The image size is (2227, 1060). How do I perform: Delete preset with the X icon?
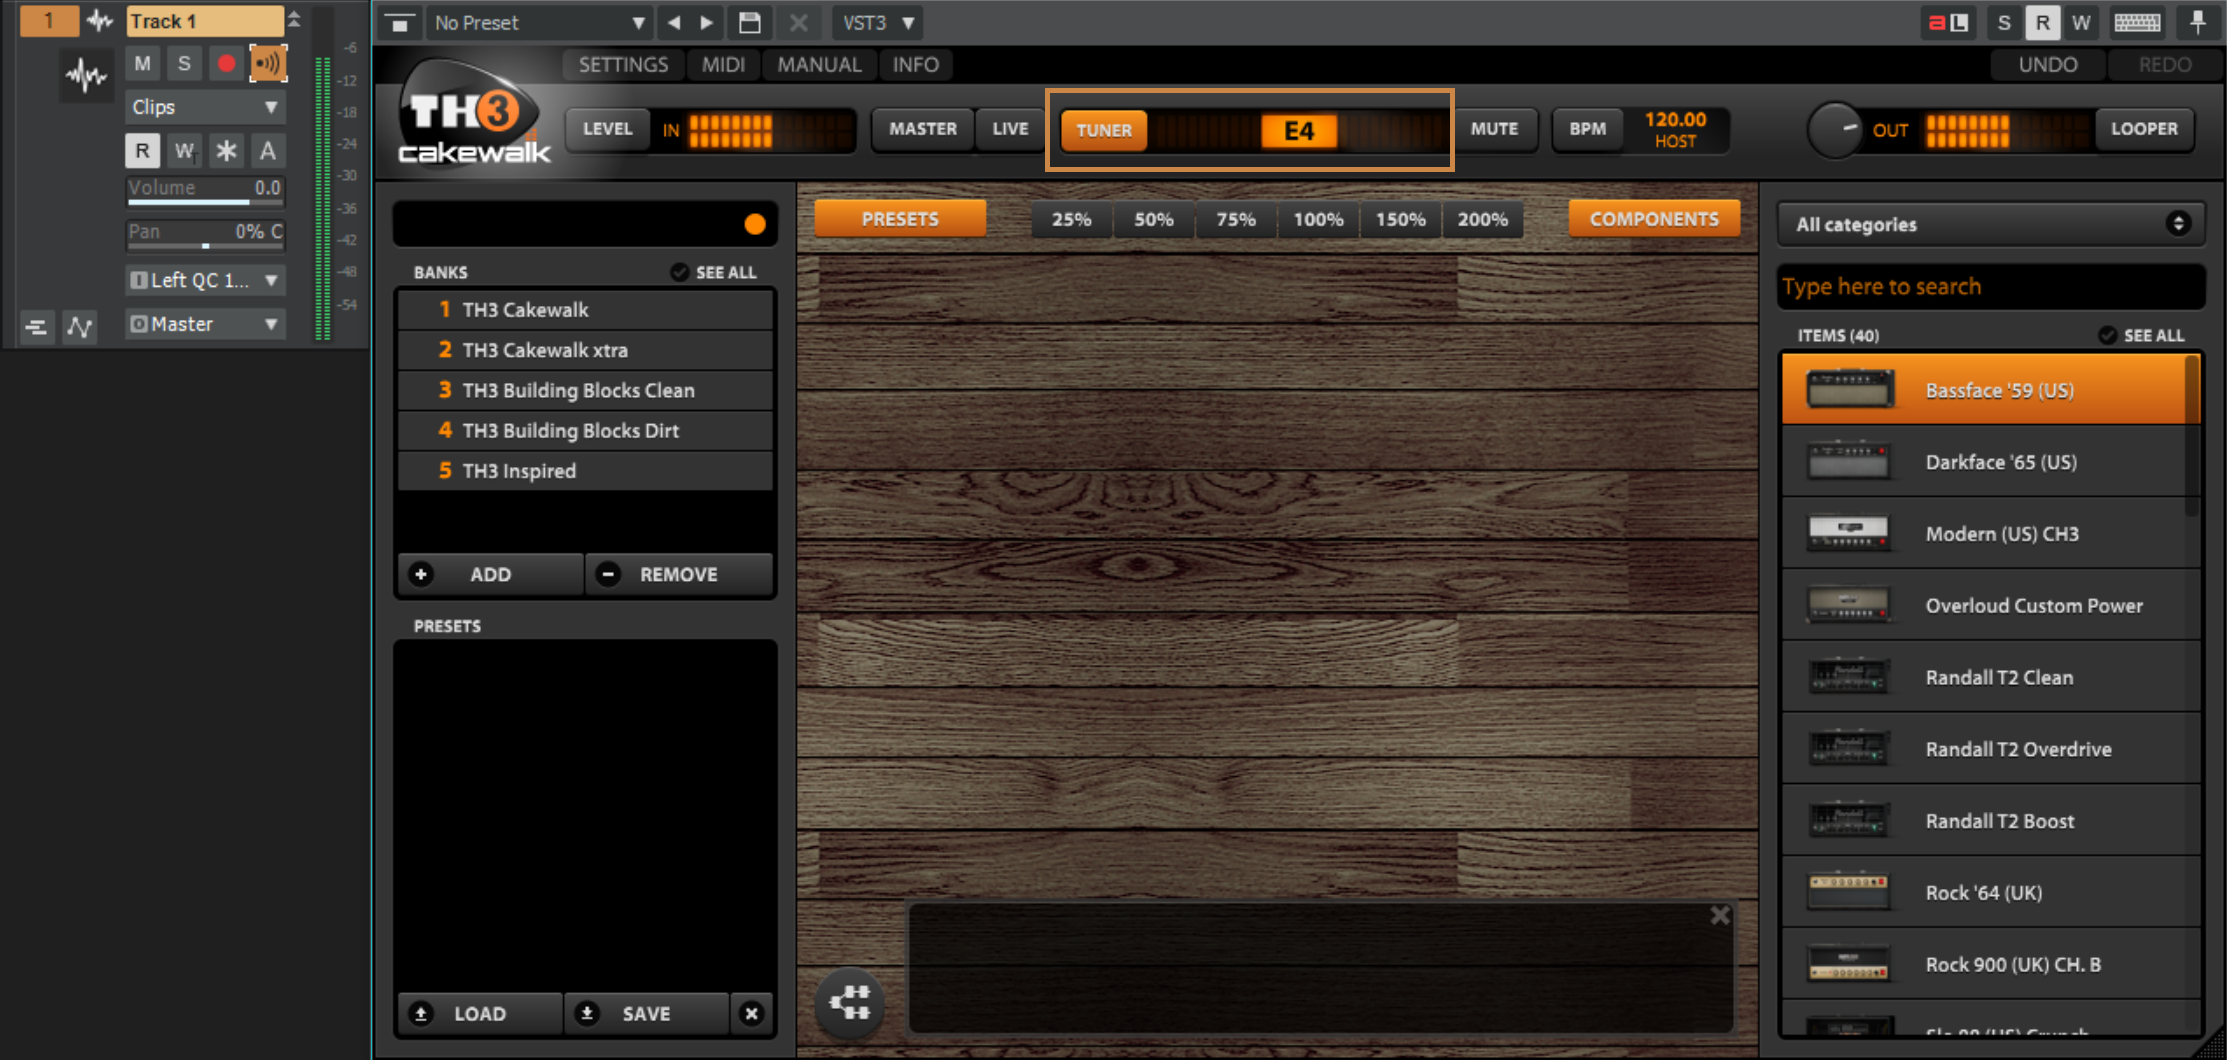click(798, 22)
